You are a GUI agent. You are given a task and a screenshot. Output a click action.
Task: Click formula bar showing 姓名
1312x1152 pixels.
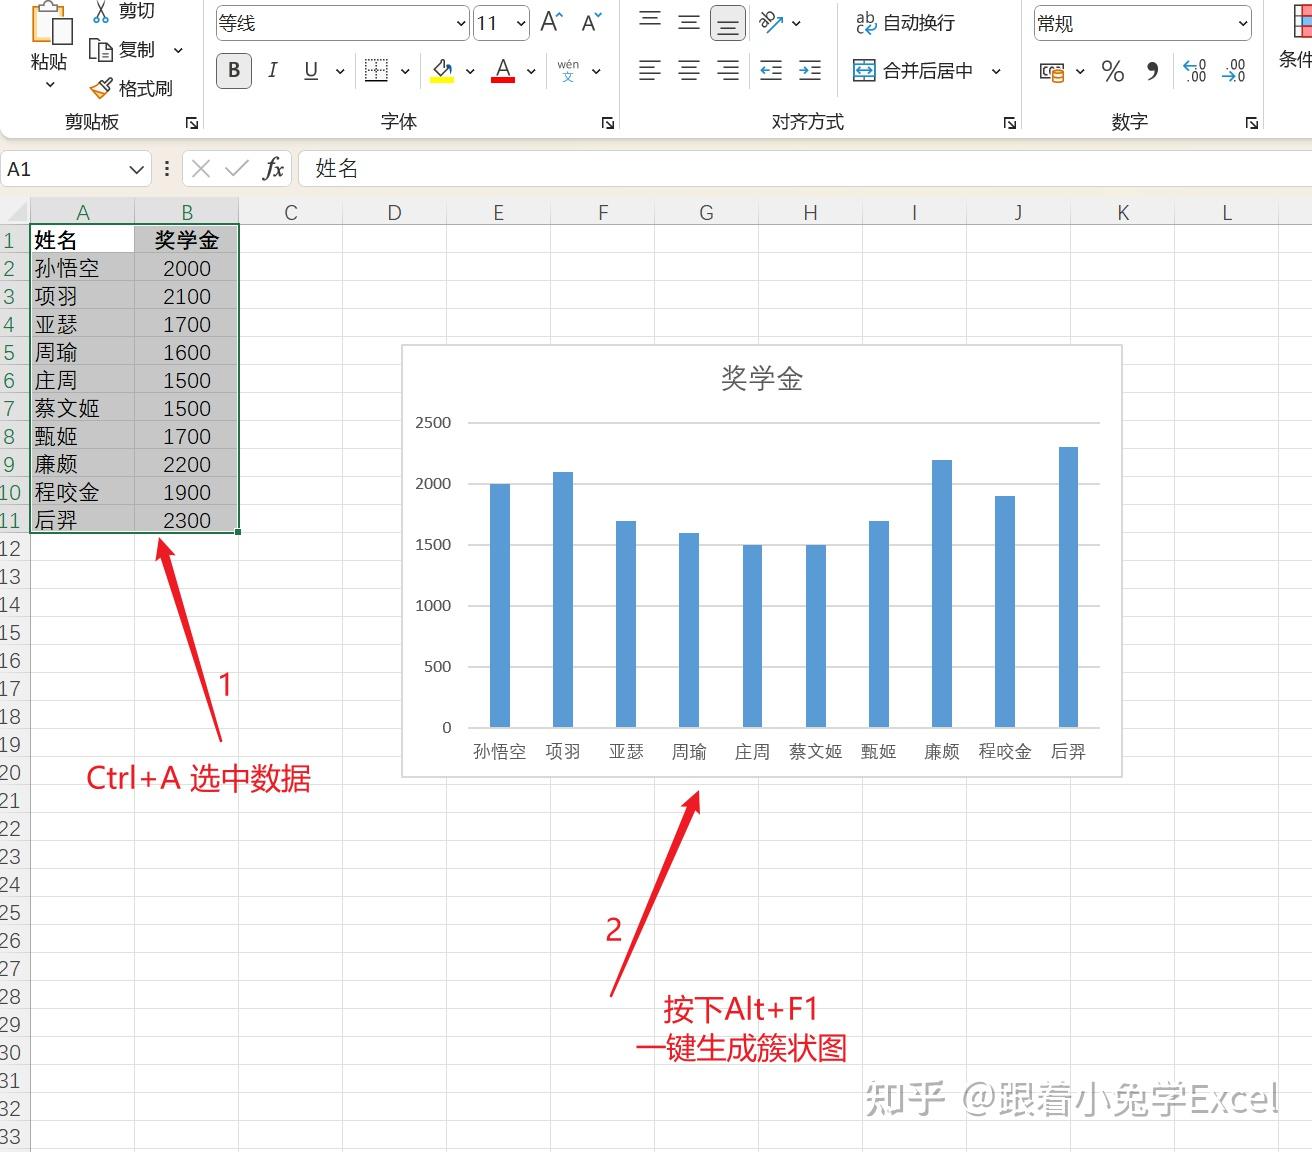click(x=805, y=169)
